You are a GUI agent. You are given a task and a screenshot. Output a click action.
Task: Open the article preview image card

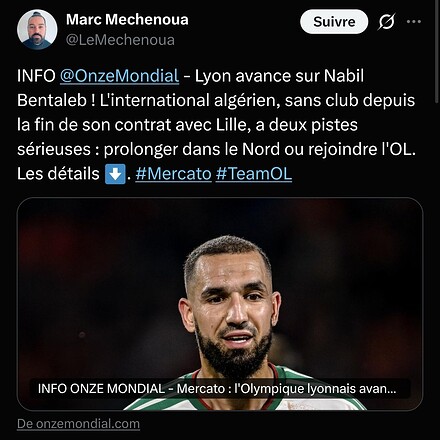pos(220,304)
